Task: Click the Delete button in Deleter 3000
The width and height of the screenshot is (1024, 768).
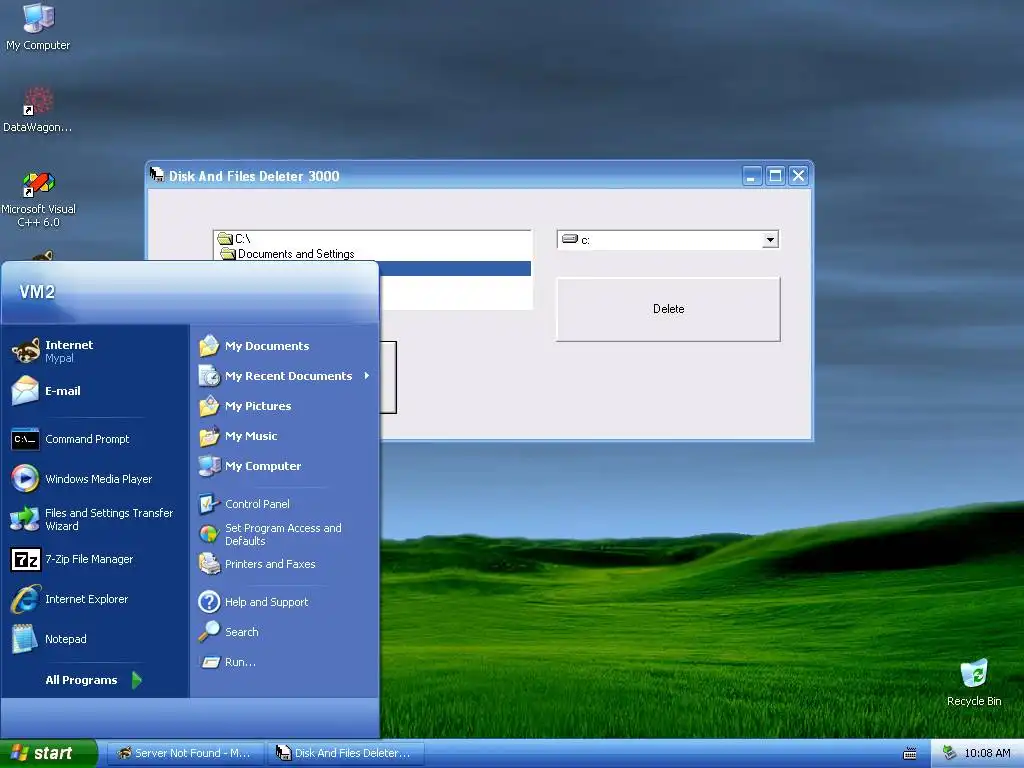Action: tap(668, 309)
